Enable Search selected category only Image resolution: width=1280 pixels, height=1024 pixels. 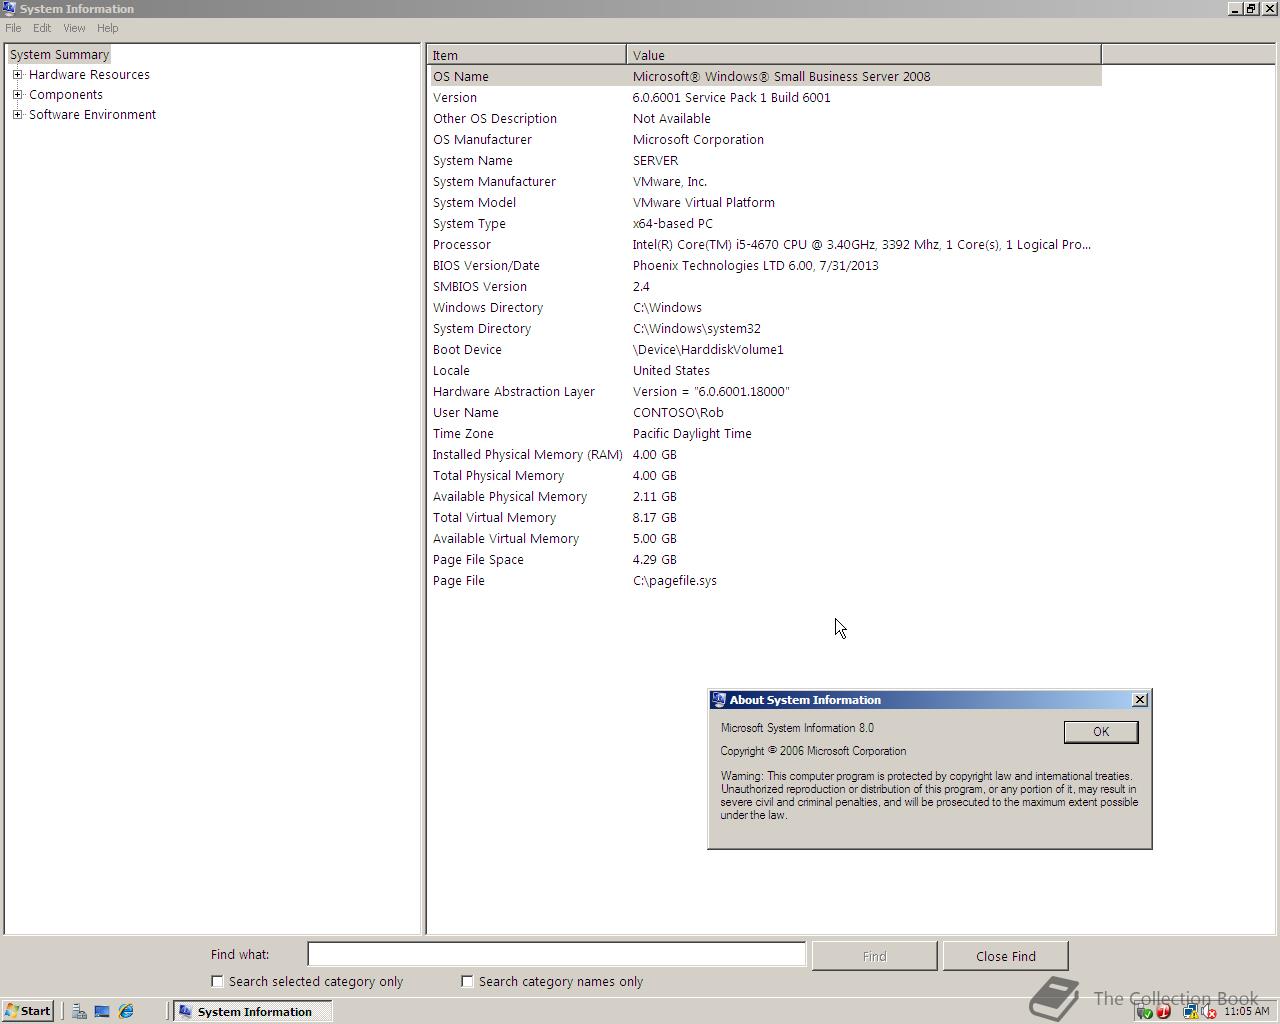click(217, 981)
